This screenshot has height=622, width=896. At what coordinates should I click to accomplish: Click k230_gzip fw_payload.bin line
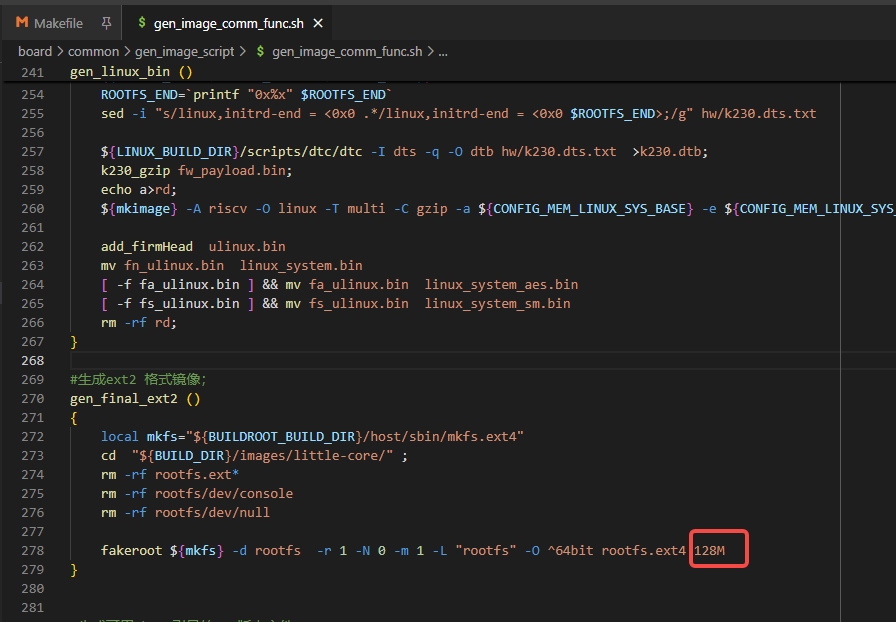[x=197, y=171]
